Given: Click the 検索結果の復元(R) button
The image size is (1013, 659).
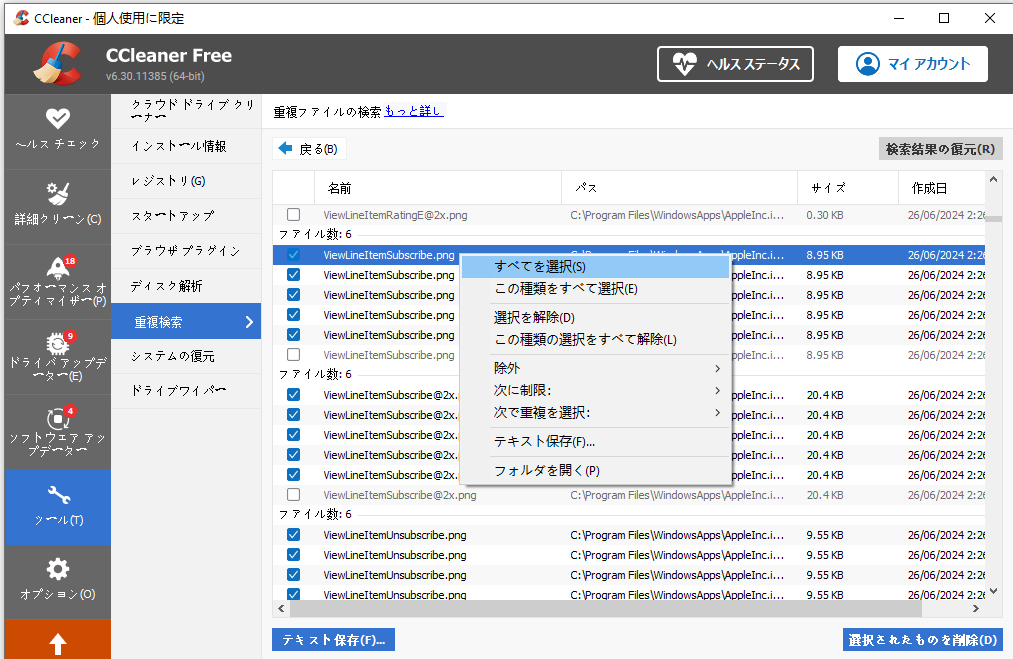Looking at the screenshot, I should coord(940,149).
